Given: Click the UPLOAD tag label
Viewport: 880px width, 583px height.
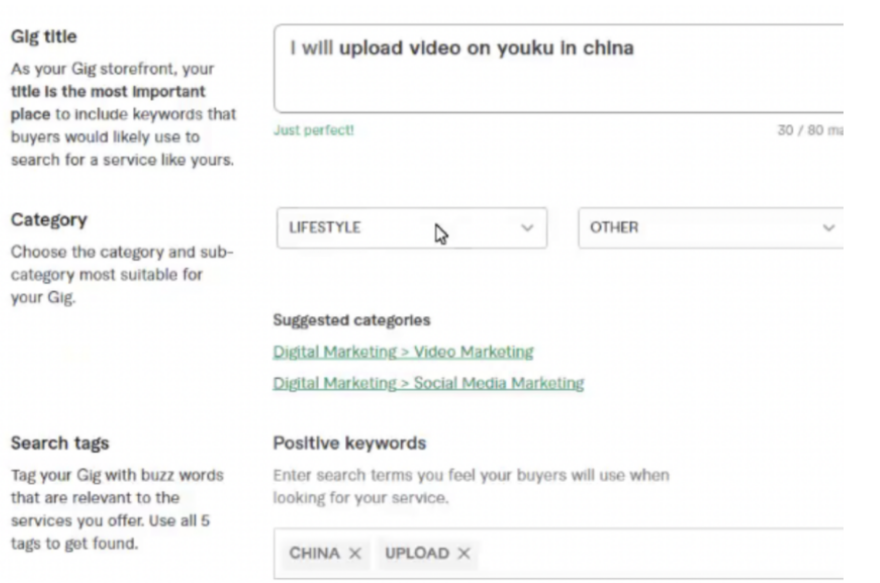Looking at the screenshot, I should [x=417, y=553].
